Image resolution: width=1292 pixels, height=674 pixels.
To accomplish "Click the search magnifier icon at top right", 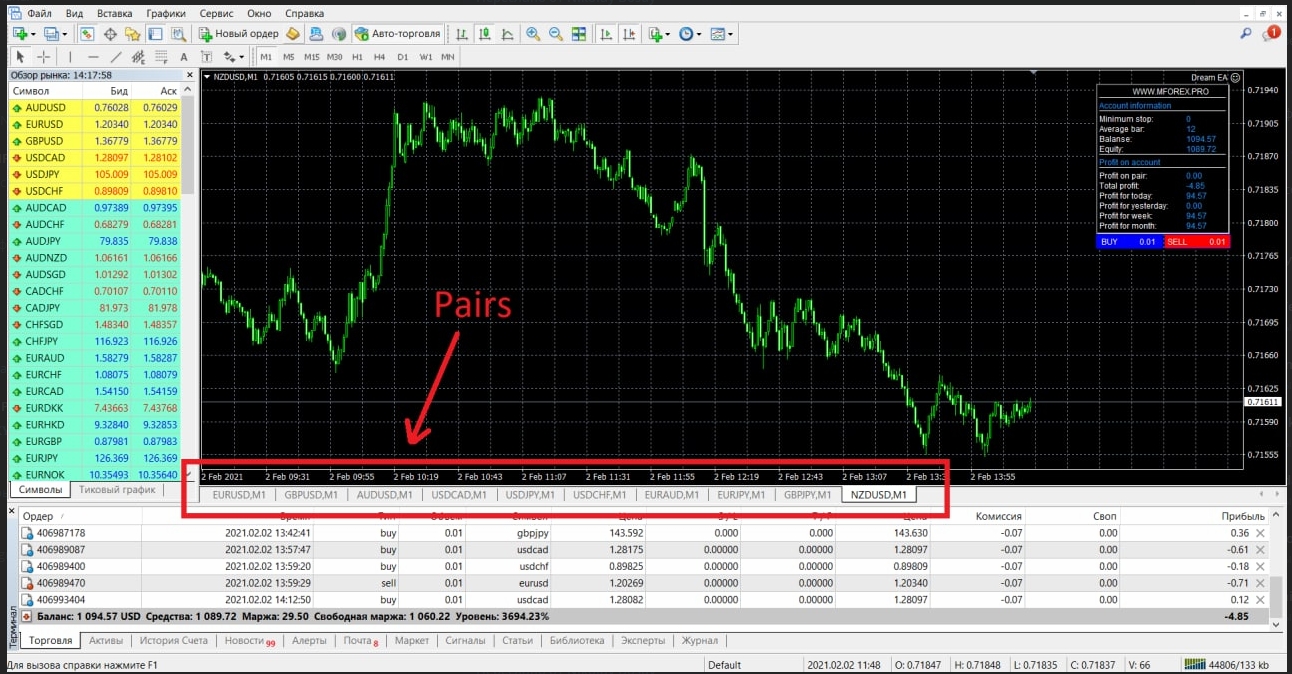I will click(x=1246, y=34).
